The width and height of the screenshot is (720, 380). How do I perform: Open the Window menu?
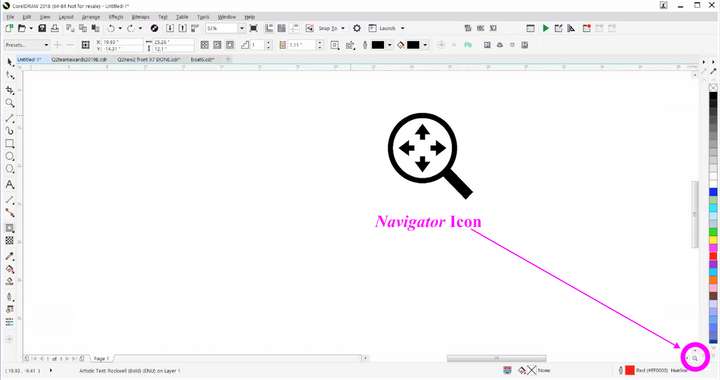[x=227, y=17]
